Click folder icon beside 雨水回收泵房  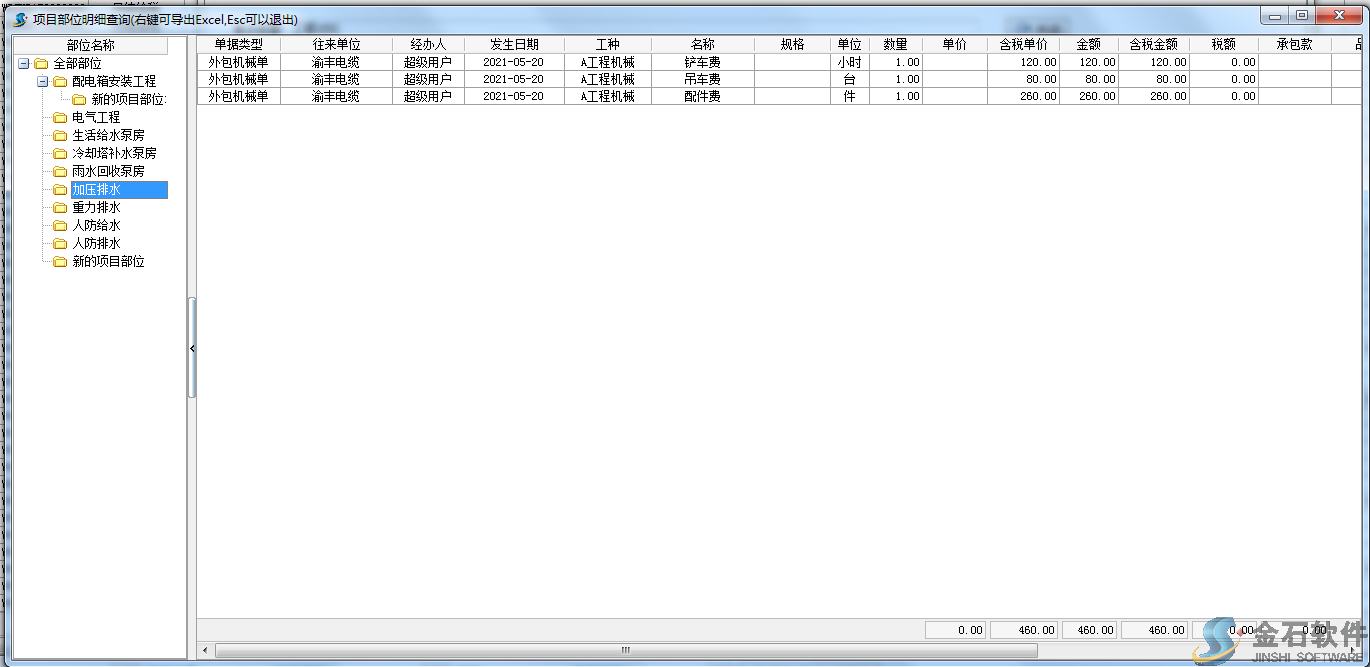60,171
